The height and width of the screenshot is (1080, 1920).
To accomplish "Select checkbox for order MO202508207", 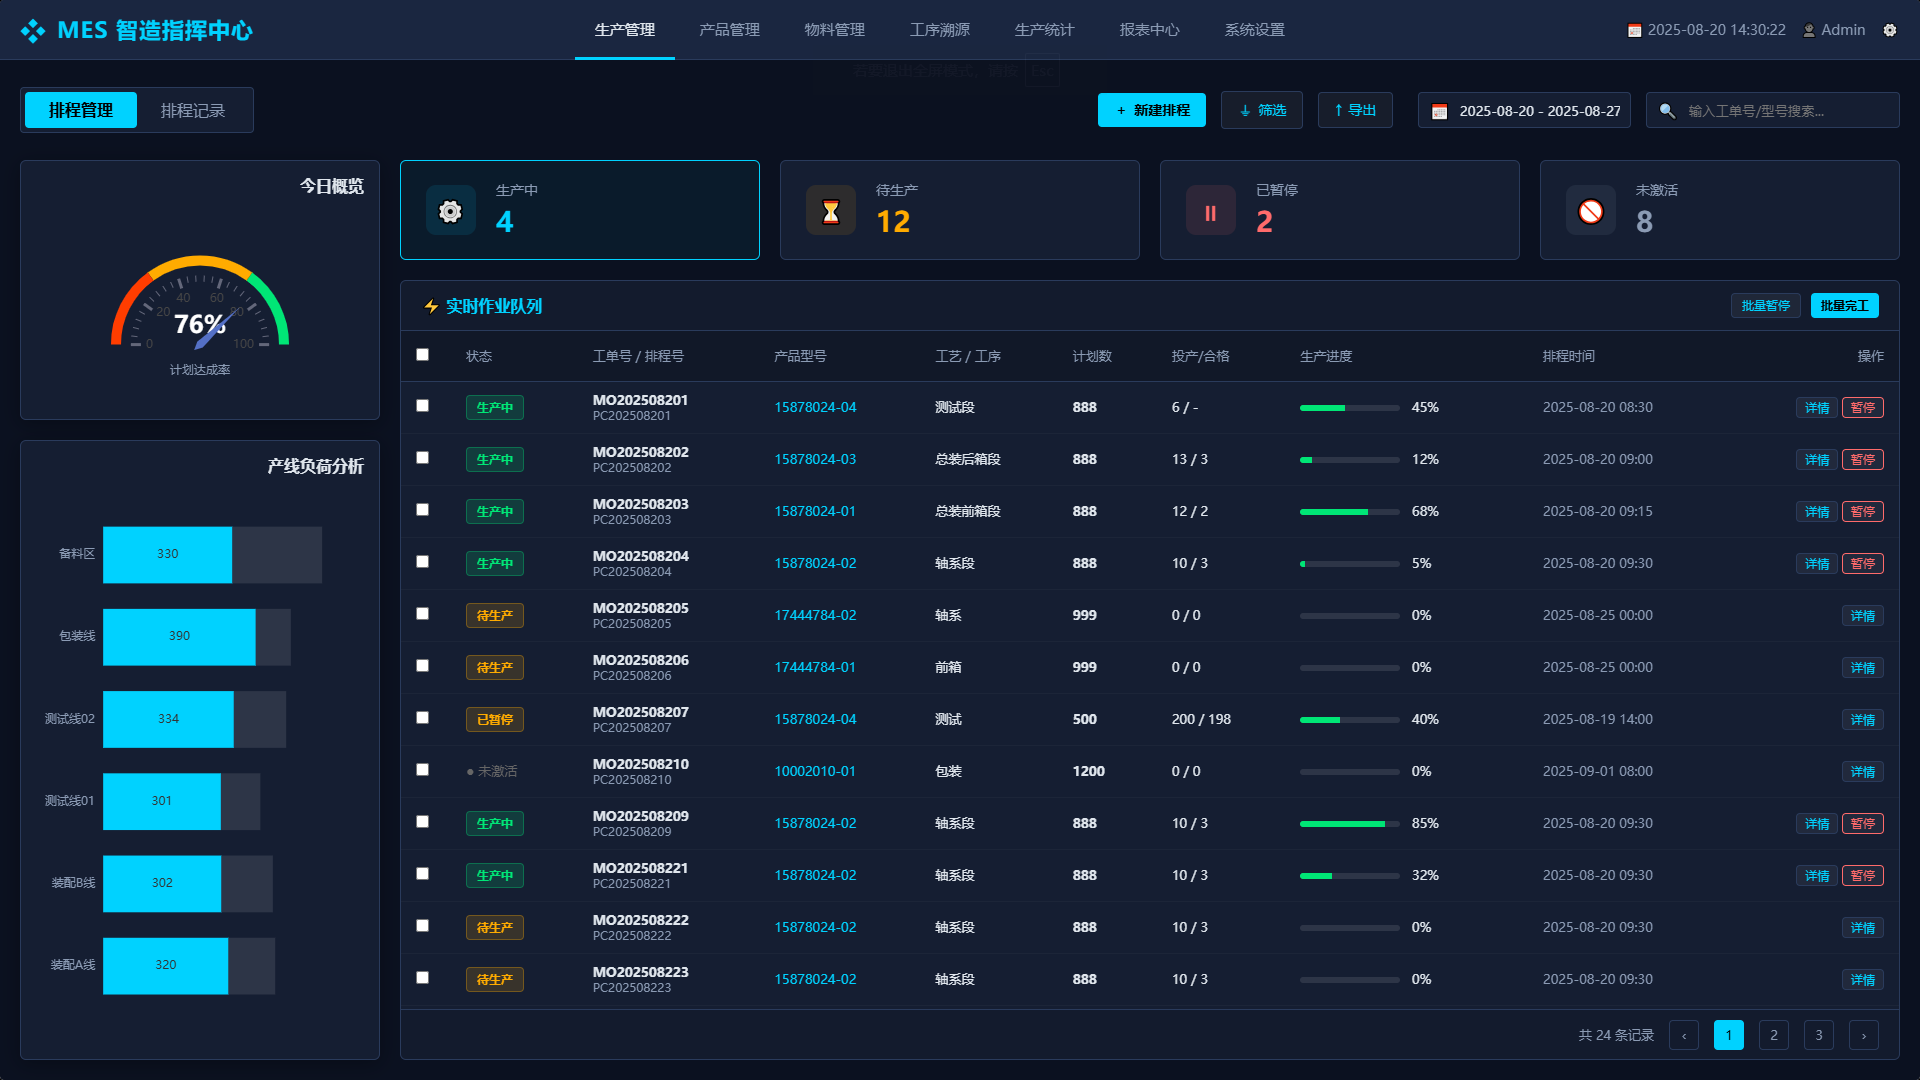I will [x=422, y=718].
